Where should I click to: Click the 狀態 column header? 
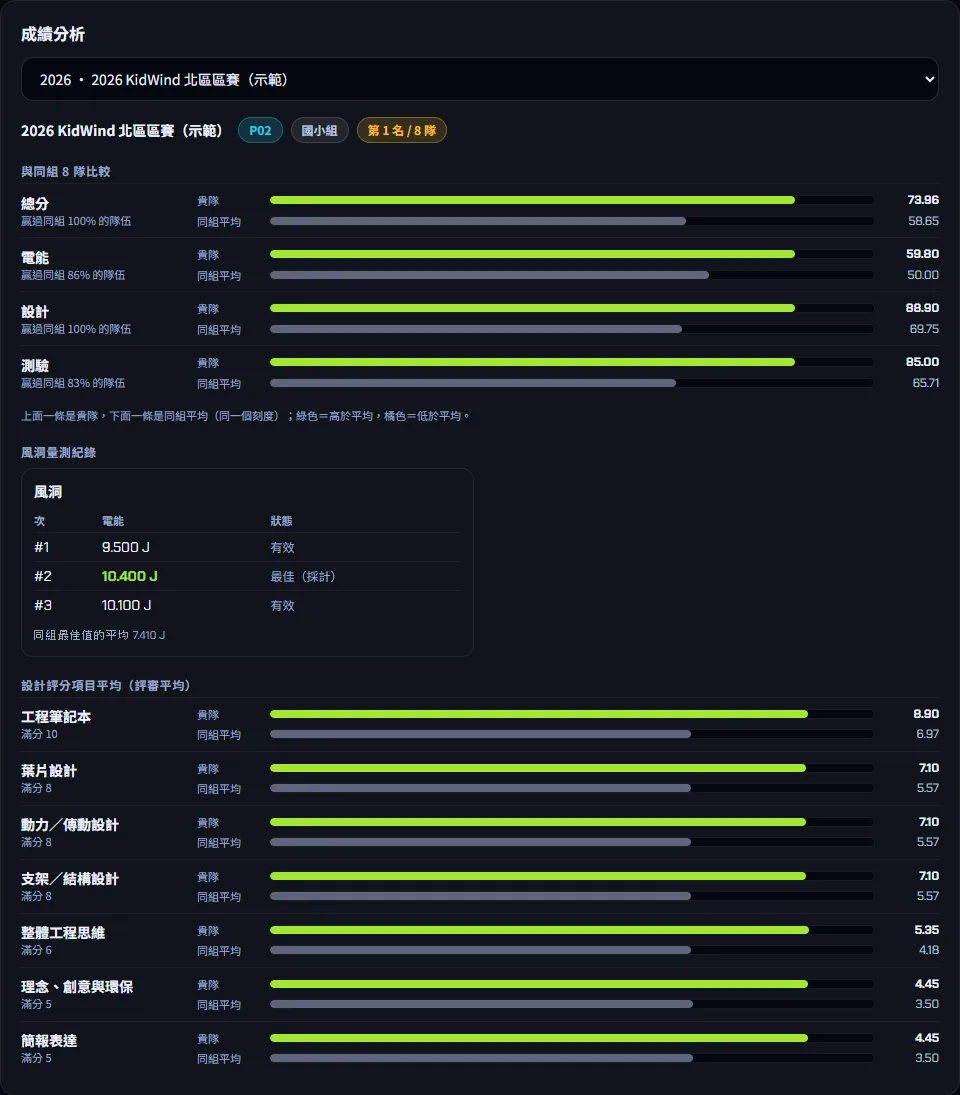(x=281, y=521)
